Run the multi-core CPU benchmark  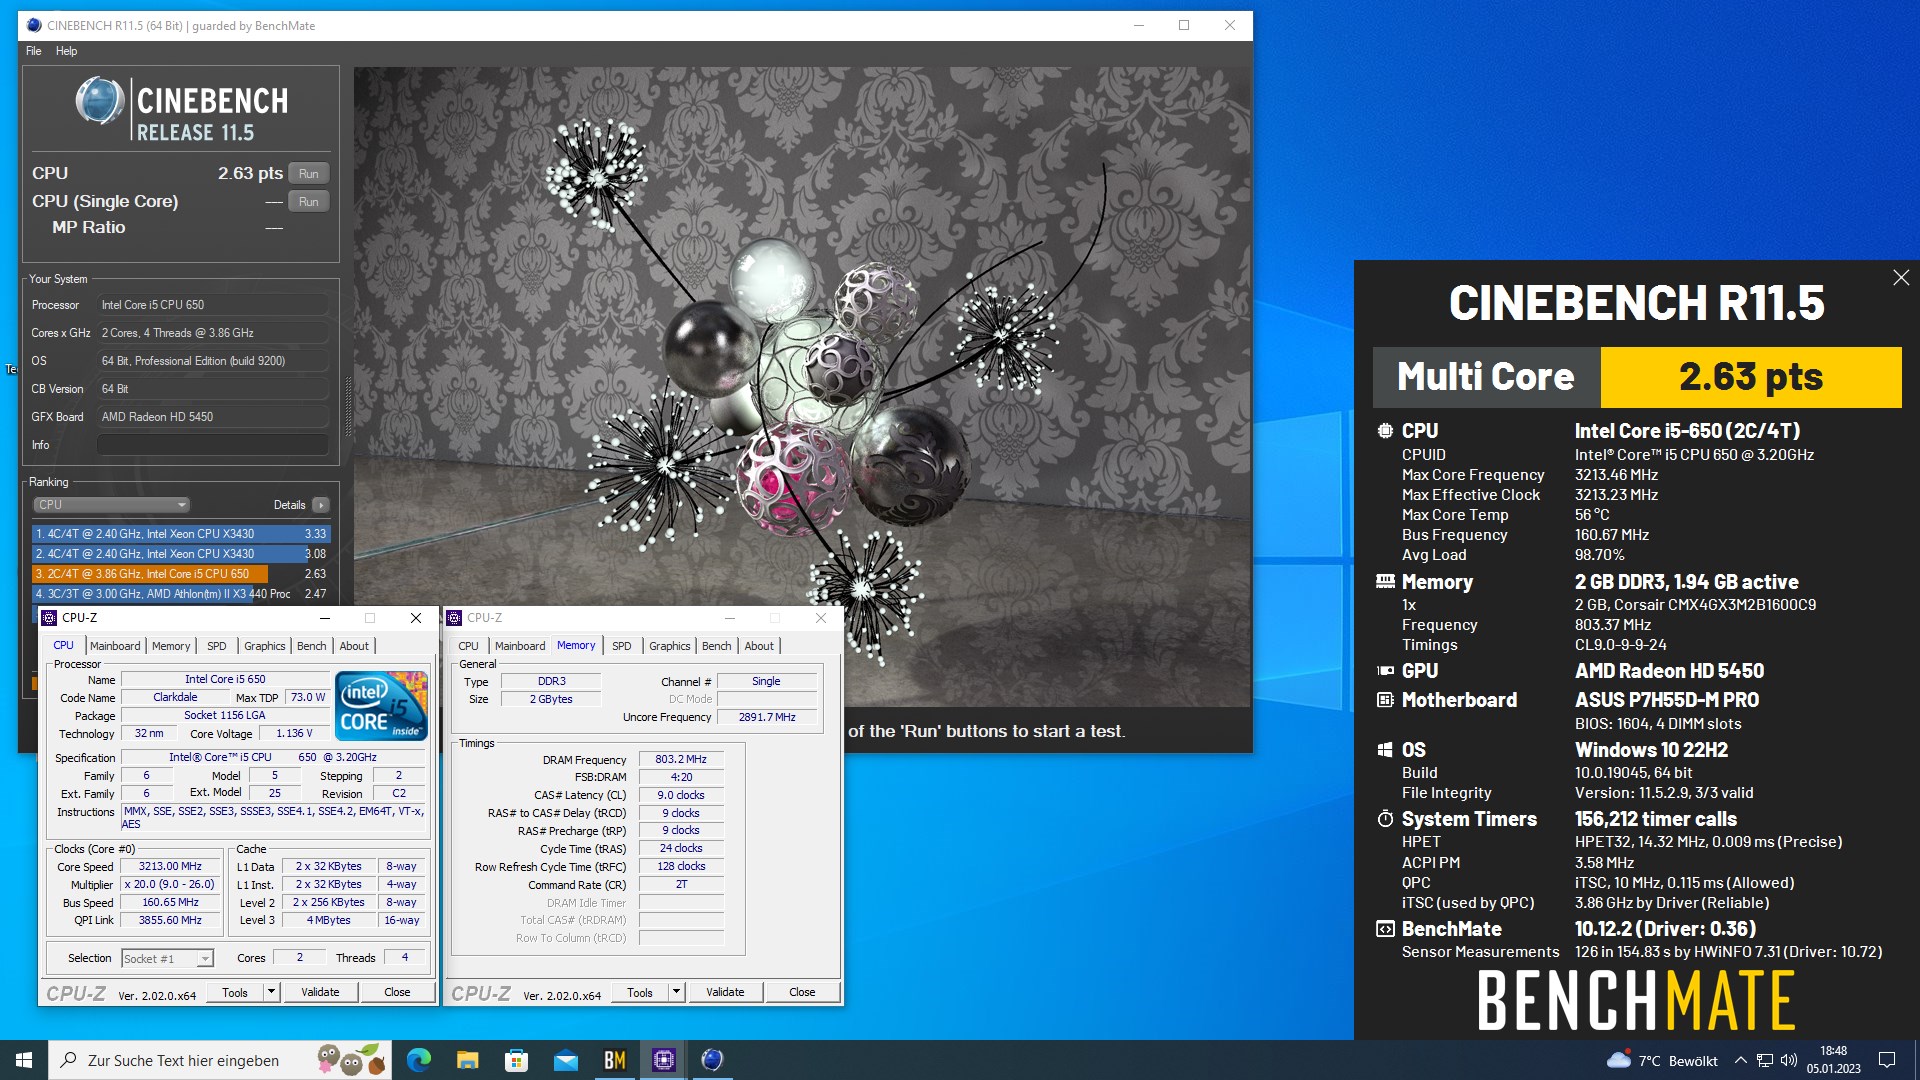309,173
